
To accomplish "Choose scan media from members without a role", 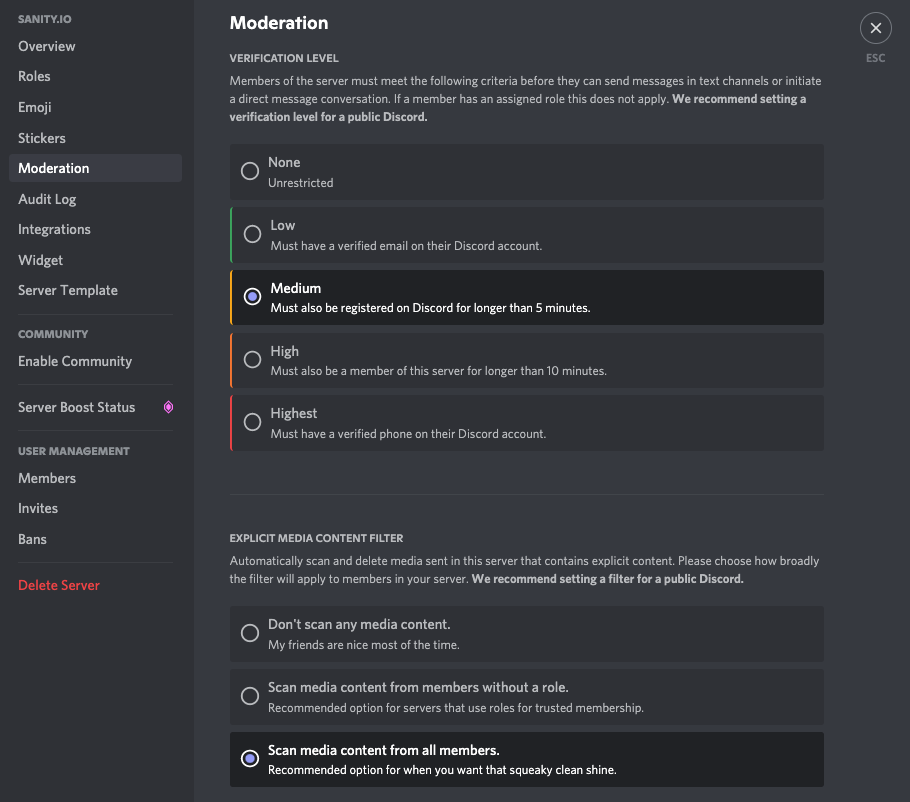I will [249, 696].
